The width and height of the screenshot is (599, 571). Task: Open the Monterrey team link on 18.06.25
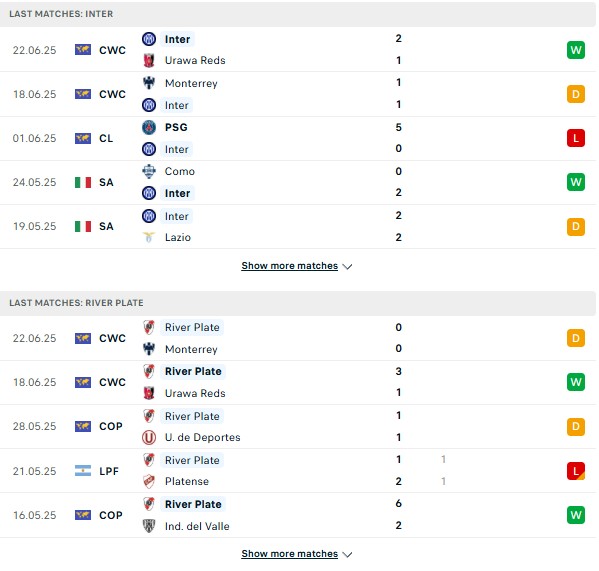click(191, 83)
